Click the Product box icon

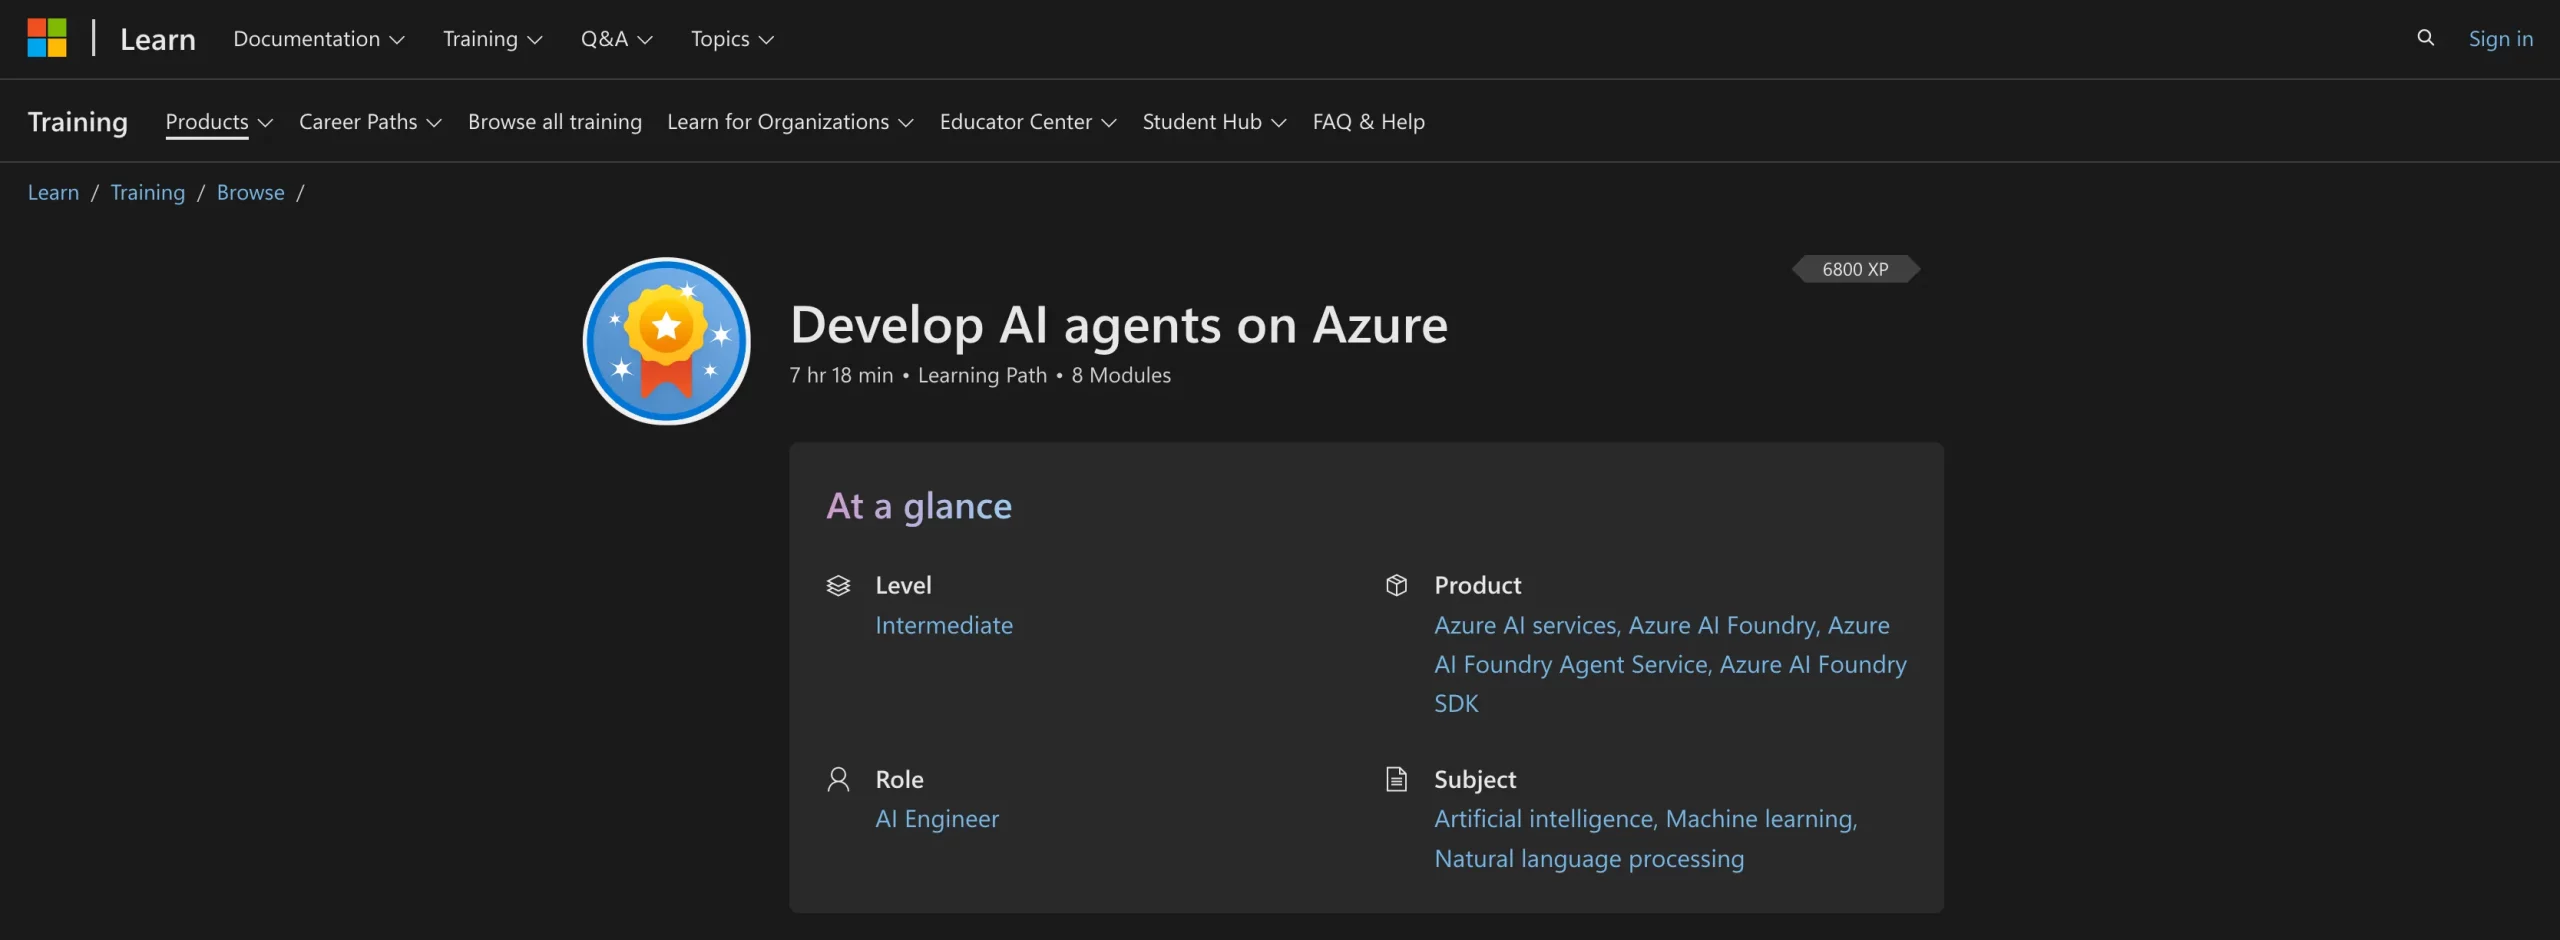point(1396,586)
